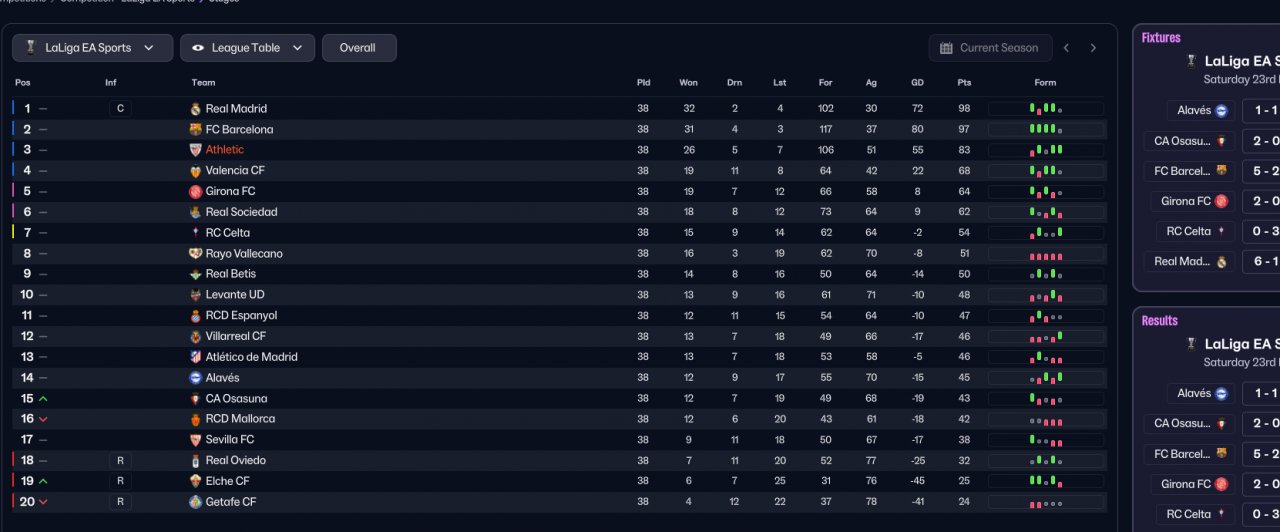The width and height of the screenshot is (1280, 532).
Task: Open the Current Season selector
Action: 989,48
